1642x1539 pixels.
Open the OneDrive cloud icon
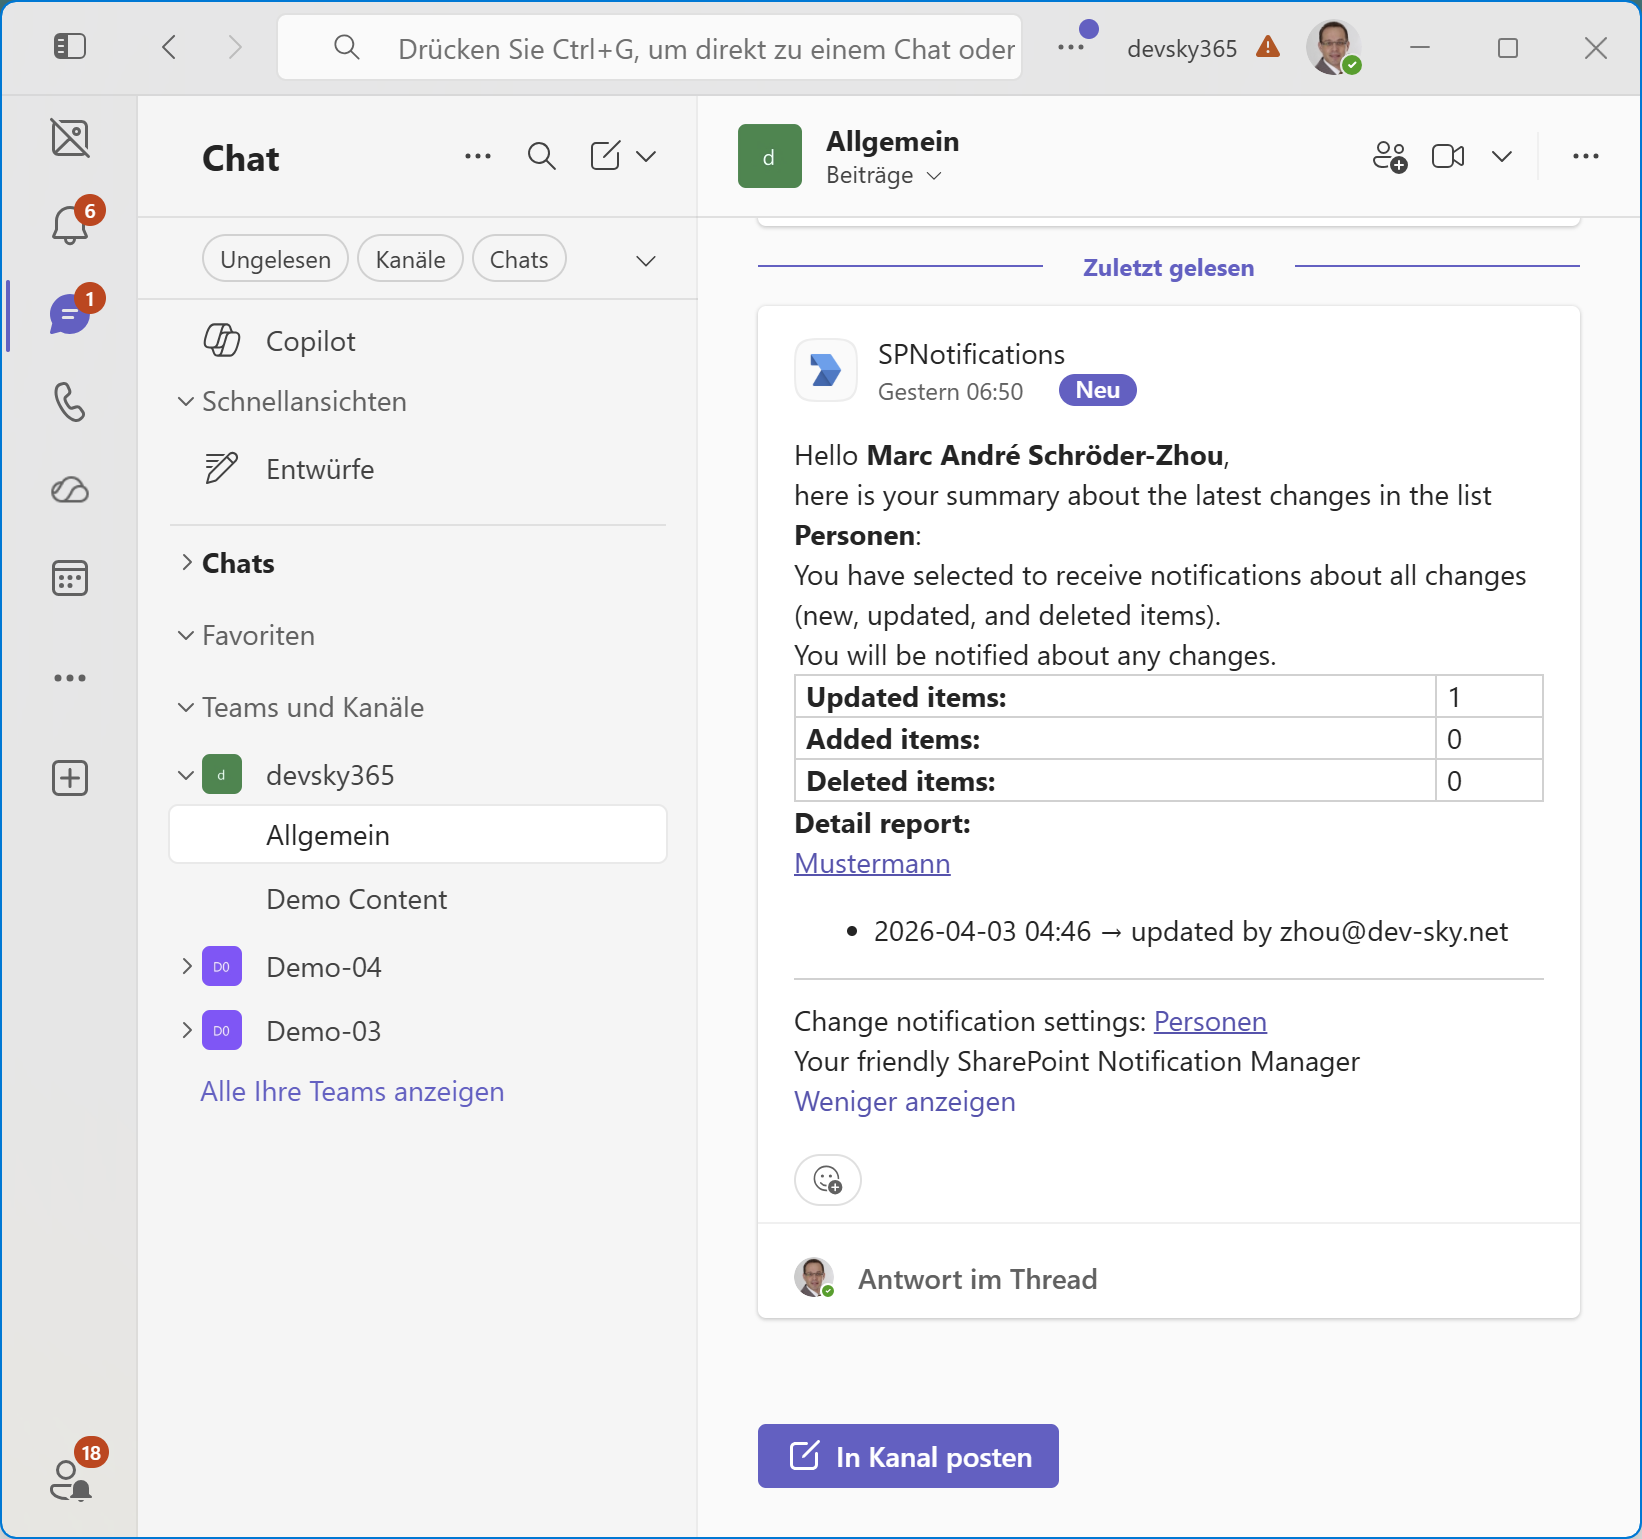(x=68, y=490)
